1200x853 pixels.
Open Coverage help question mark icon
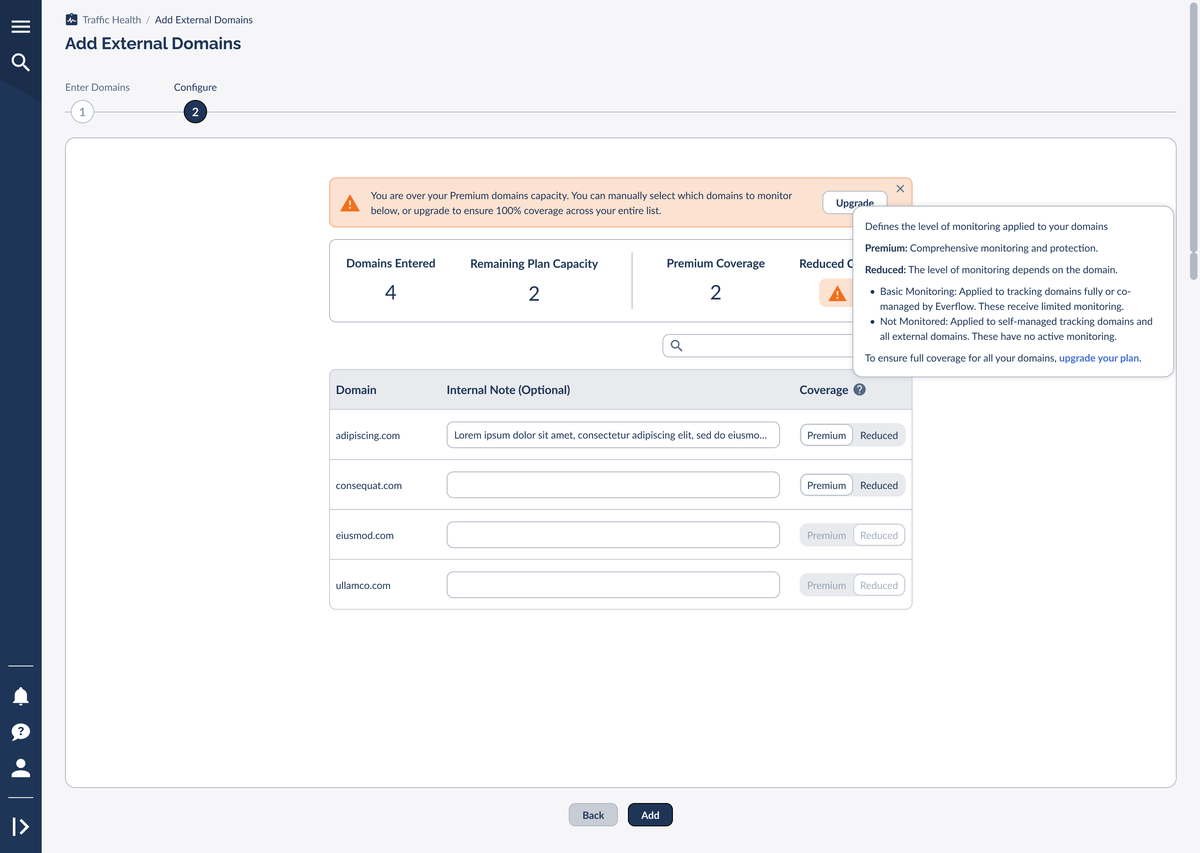[859, 390]
